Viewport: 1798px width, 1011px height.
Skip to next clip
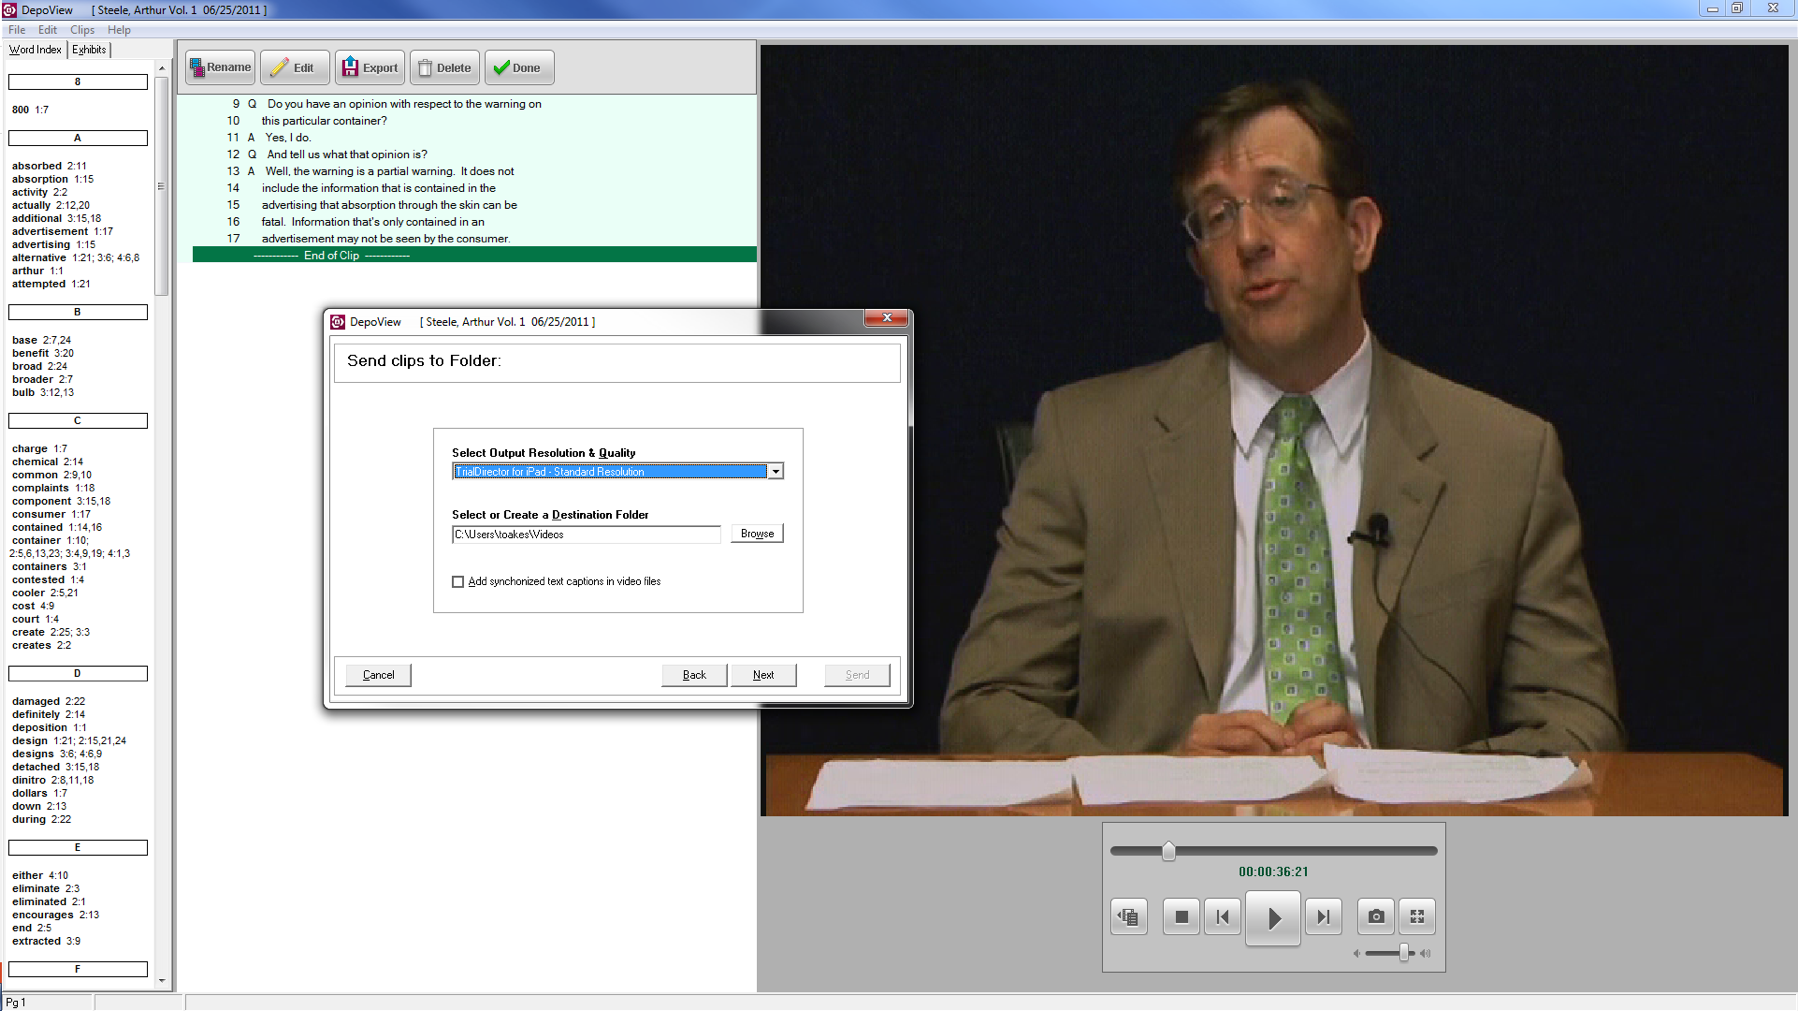point(1323,917)
